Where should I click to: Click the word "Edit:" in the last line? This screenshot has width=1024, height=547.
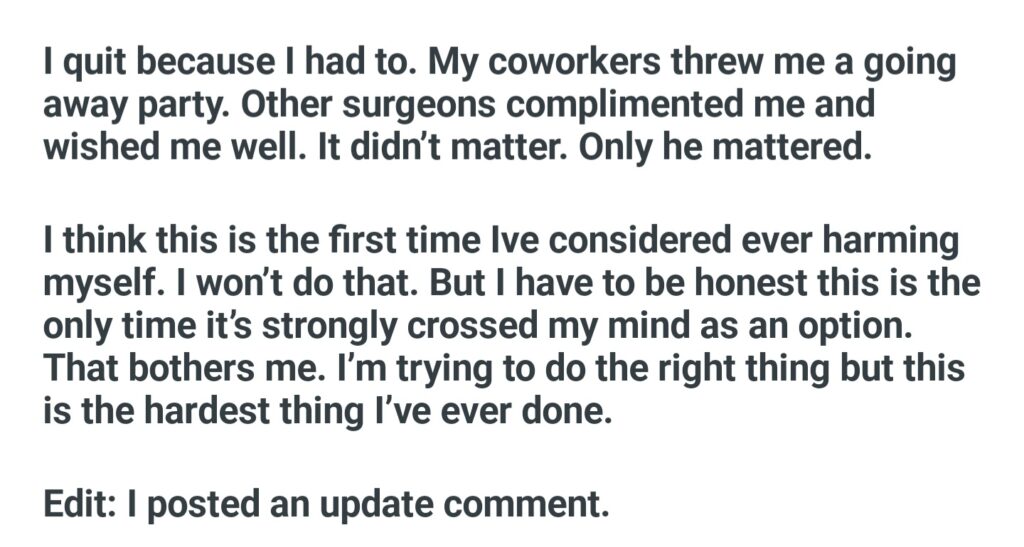(79, 504)
